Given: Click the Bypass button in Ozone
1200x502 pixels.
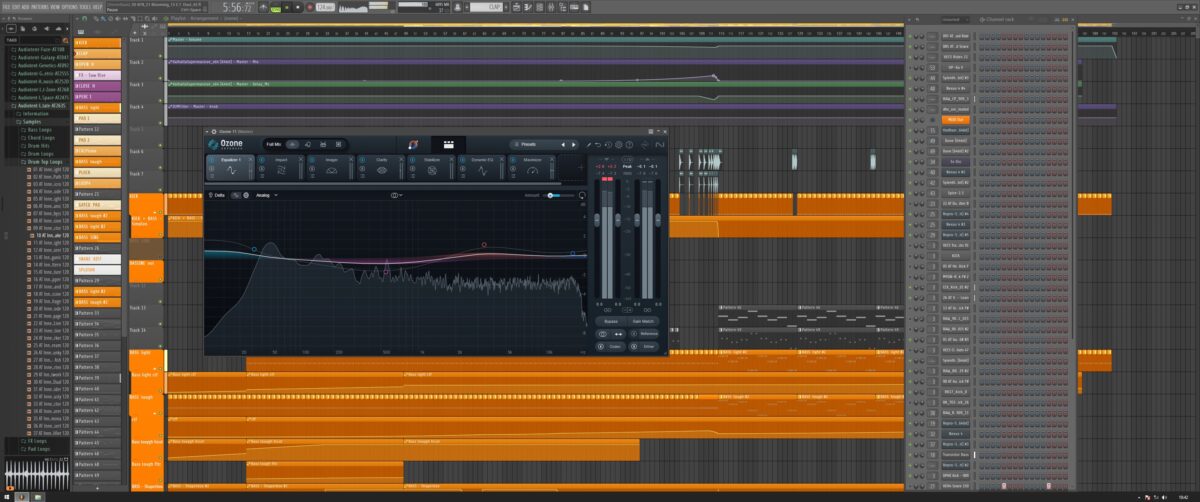Looking at the screenshot, I should tap(611, 321).
